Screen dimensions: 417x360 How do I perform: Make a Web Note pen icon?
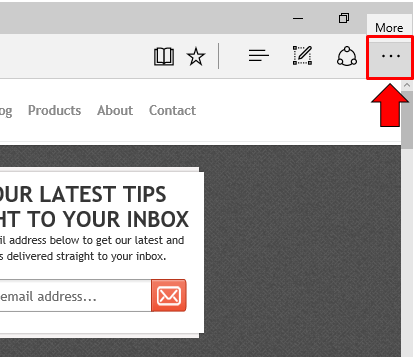303,55
